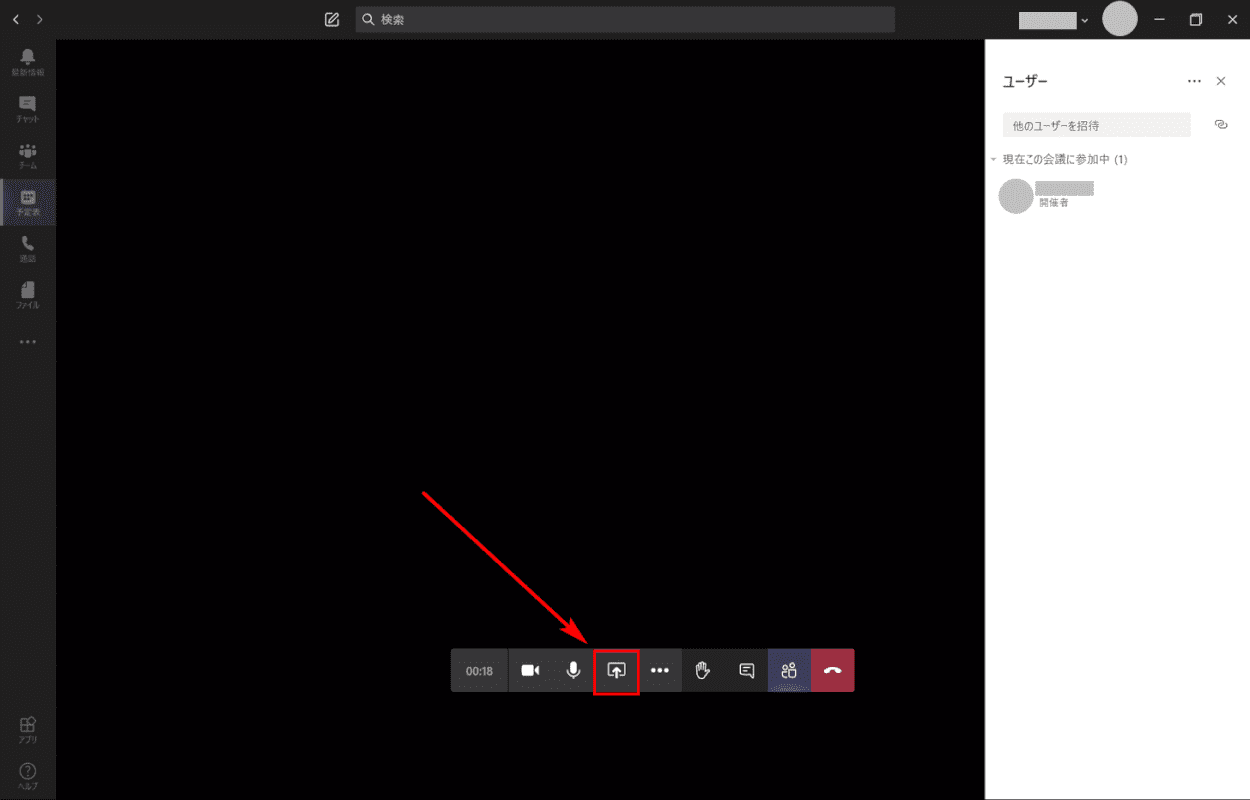The width and height of the screenshot is (1250, 800).
Task: Toggle the camera in the meeting toolbar
Action: click(530, 671)
